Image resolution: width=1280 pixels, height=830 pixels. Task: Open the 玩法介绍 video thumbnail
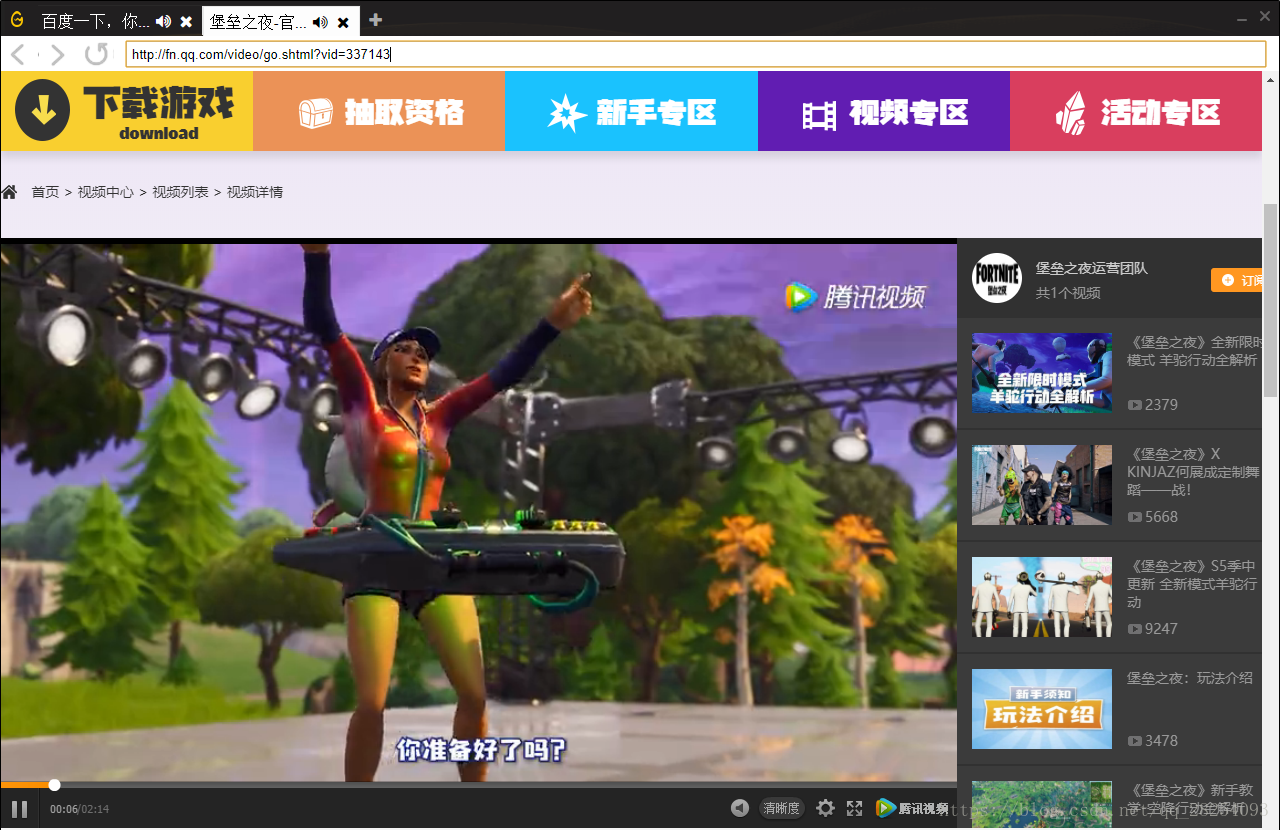[x=1042, y=709]
